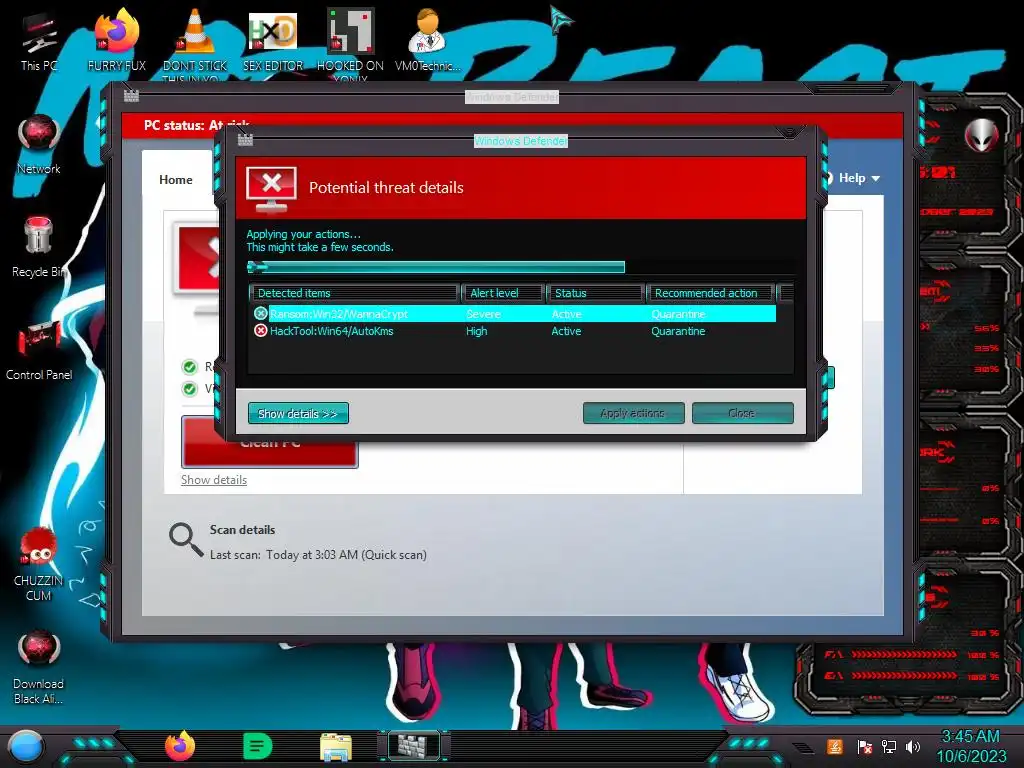1024x768 pixels.
Task: Select the Ransom:Win32/WannaCrypt row text
Action: click(338, 314)
